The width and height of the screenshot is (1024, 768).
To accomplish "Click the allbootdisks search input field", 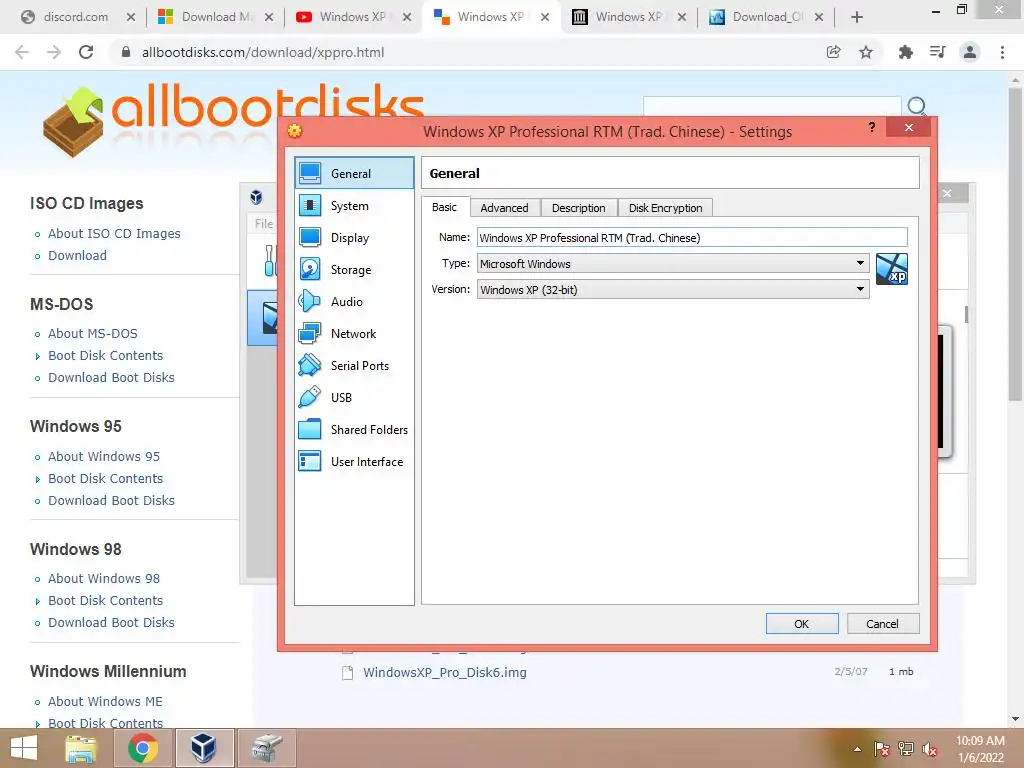I will (x=772, y=106).
